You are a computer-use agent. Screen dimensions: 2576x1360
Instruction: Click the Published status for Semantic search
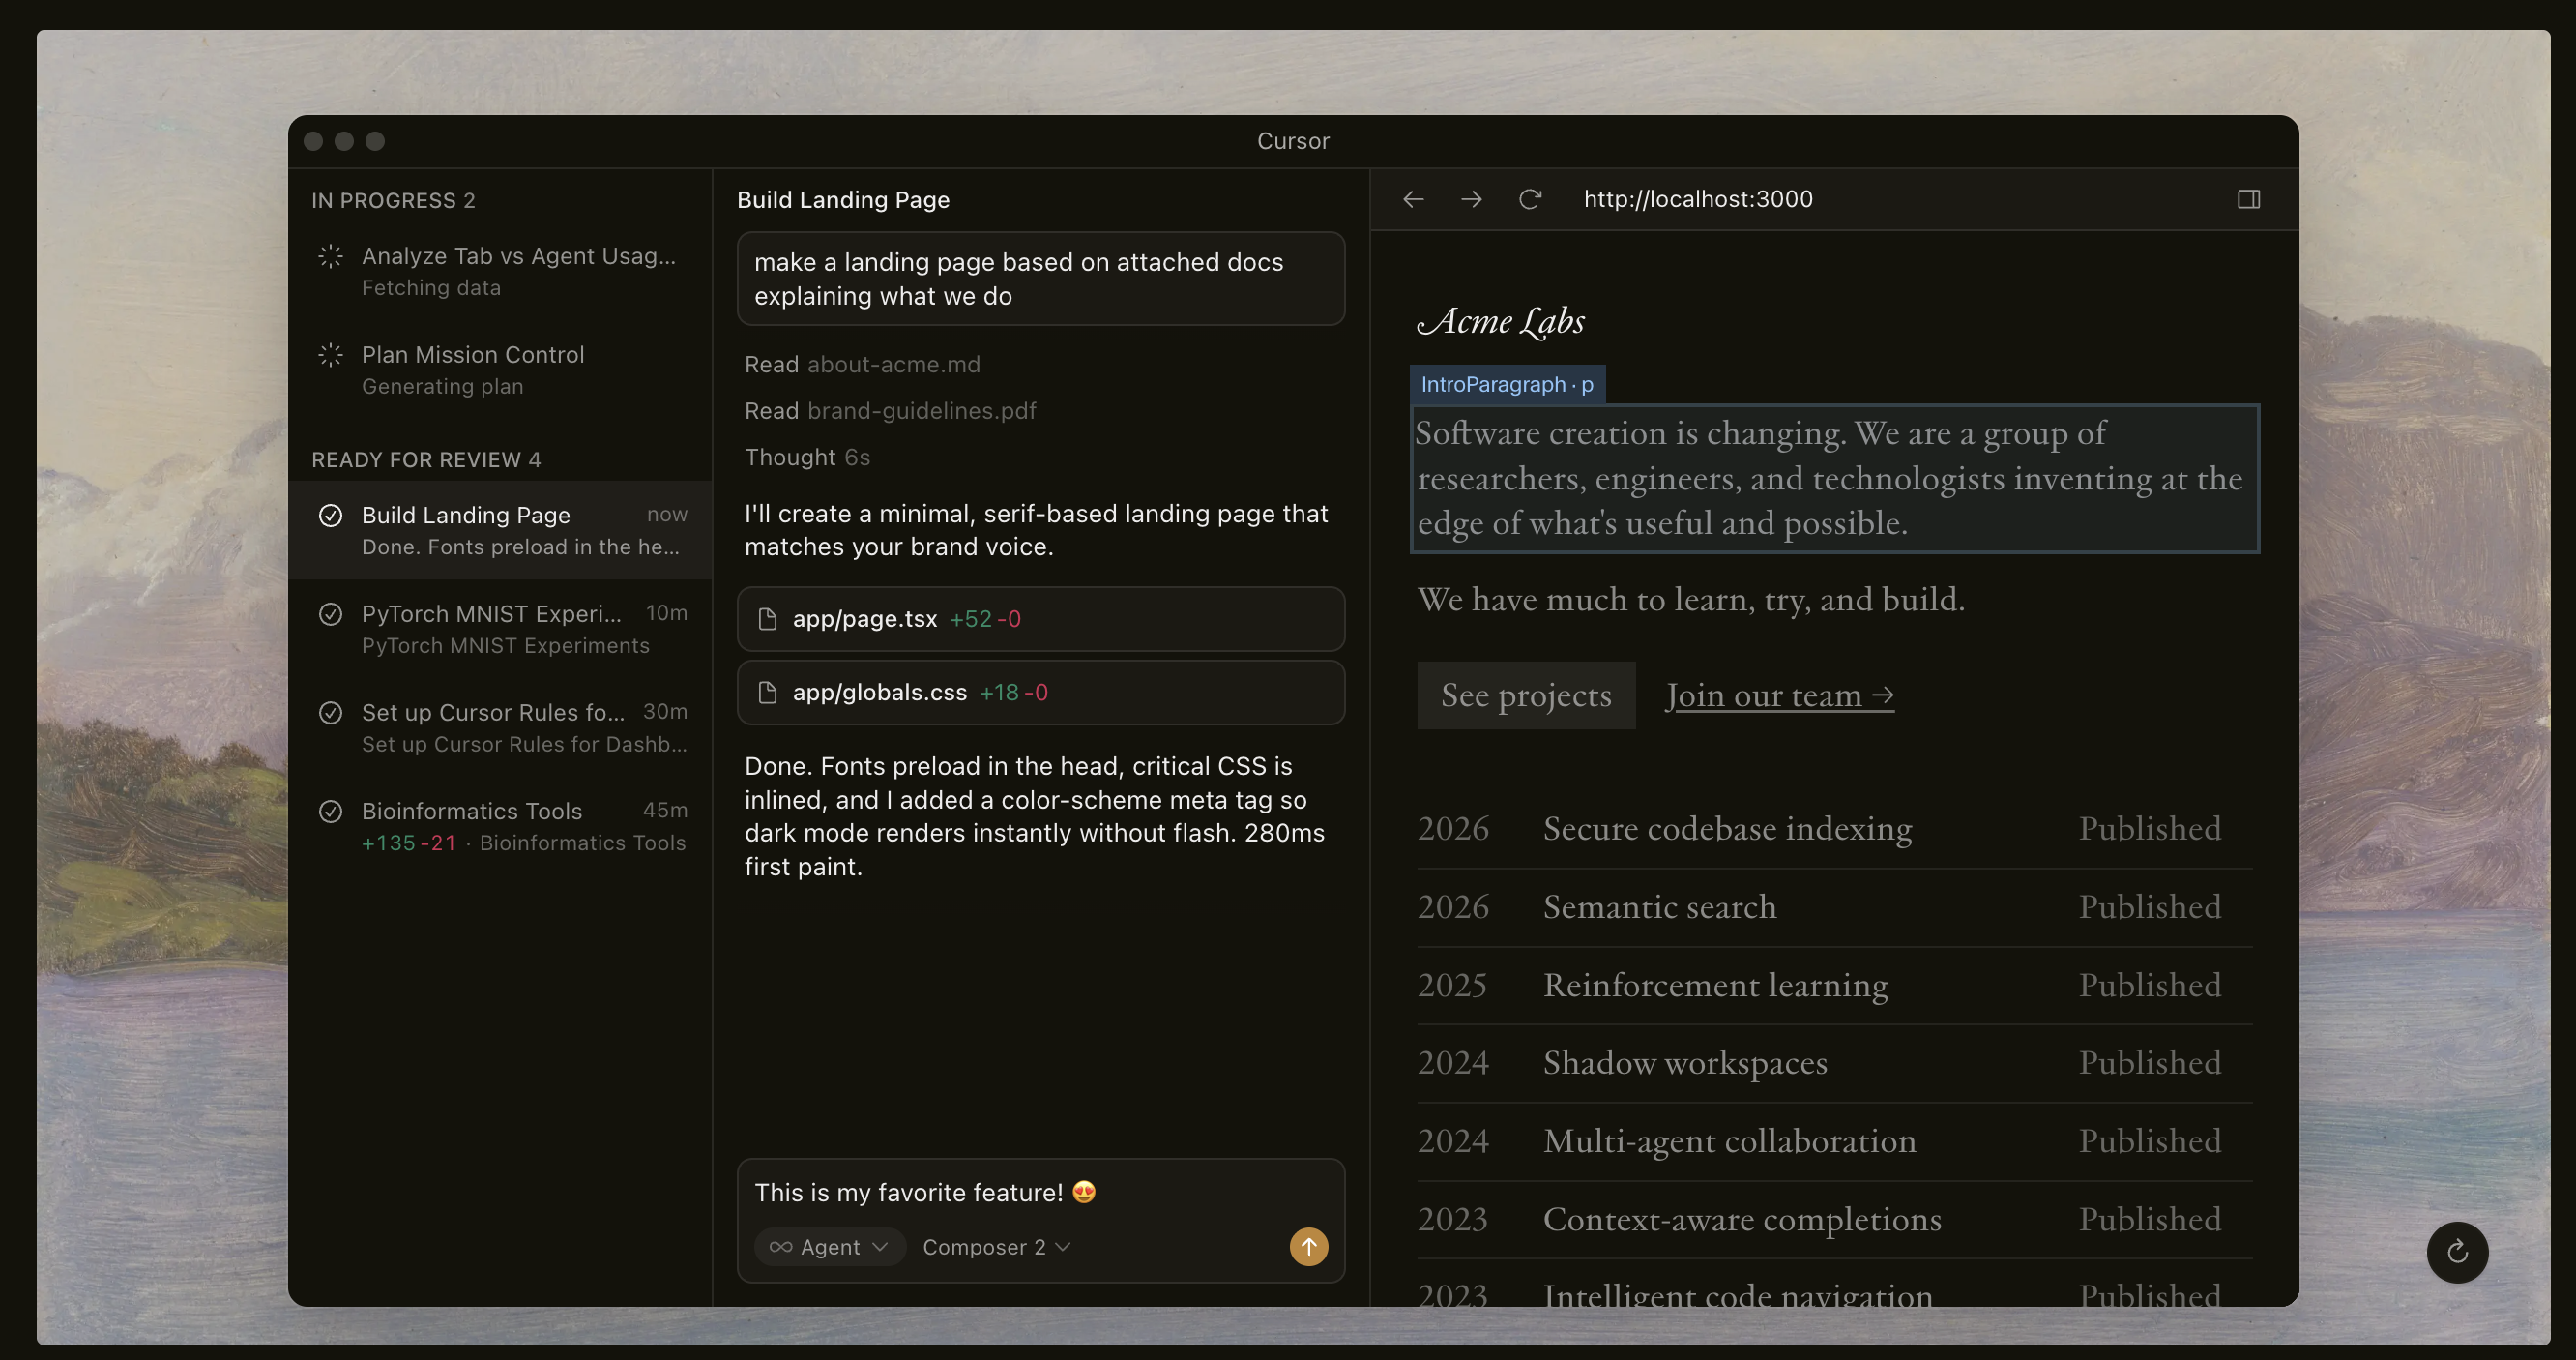pyautogui.click(x=2150, y=907)
